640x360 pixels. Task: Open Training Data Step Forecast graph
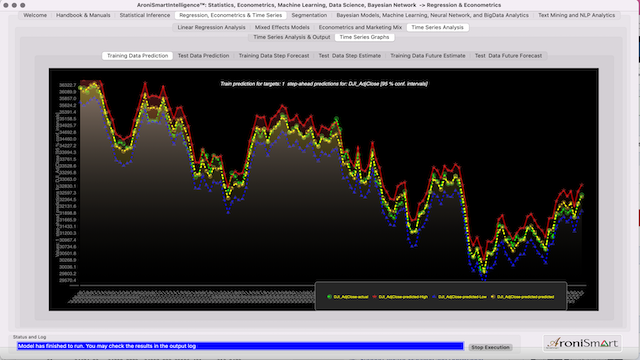(x=274, y=56)
